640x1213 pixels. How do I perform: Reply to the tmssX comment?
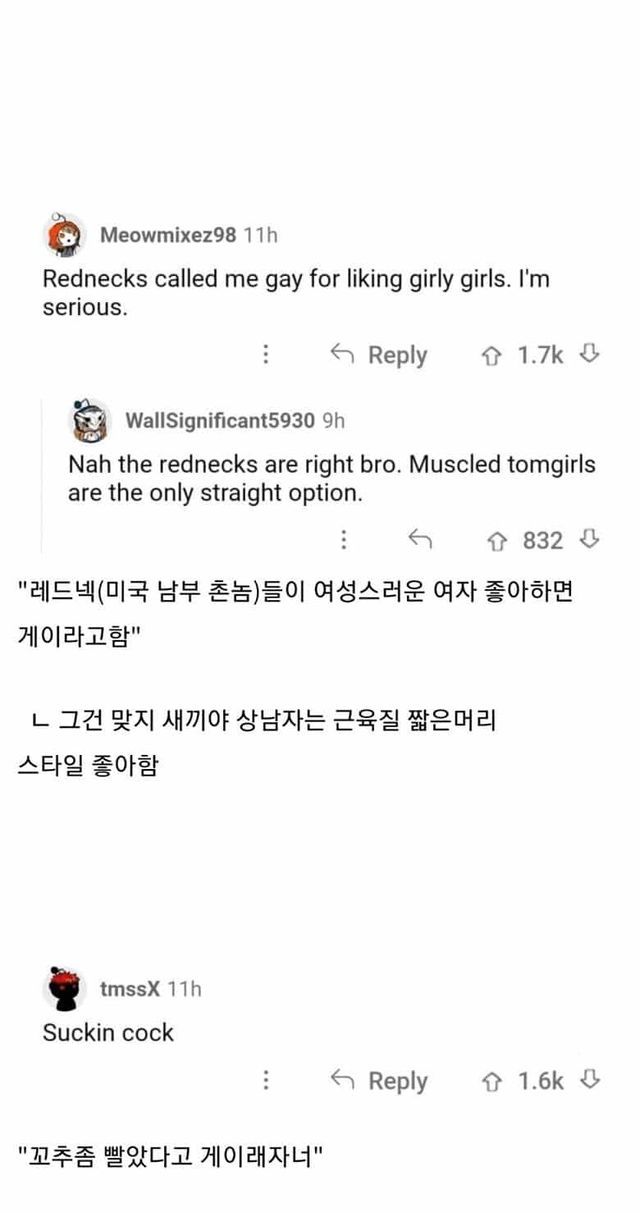[x=379, y=1080]
